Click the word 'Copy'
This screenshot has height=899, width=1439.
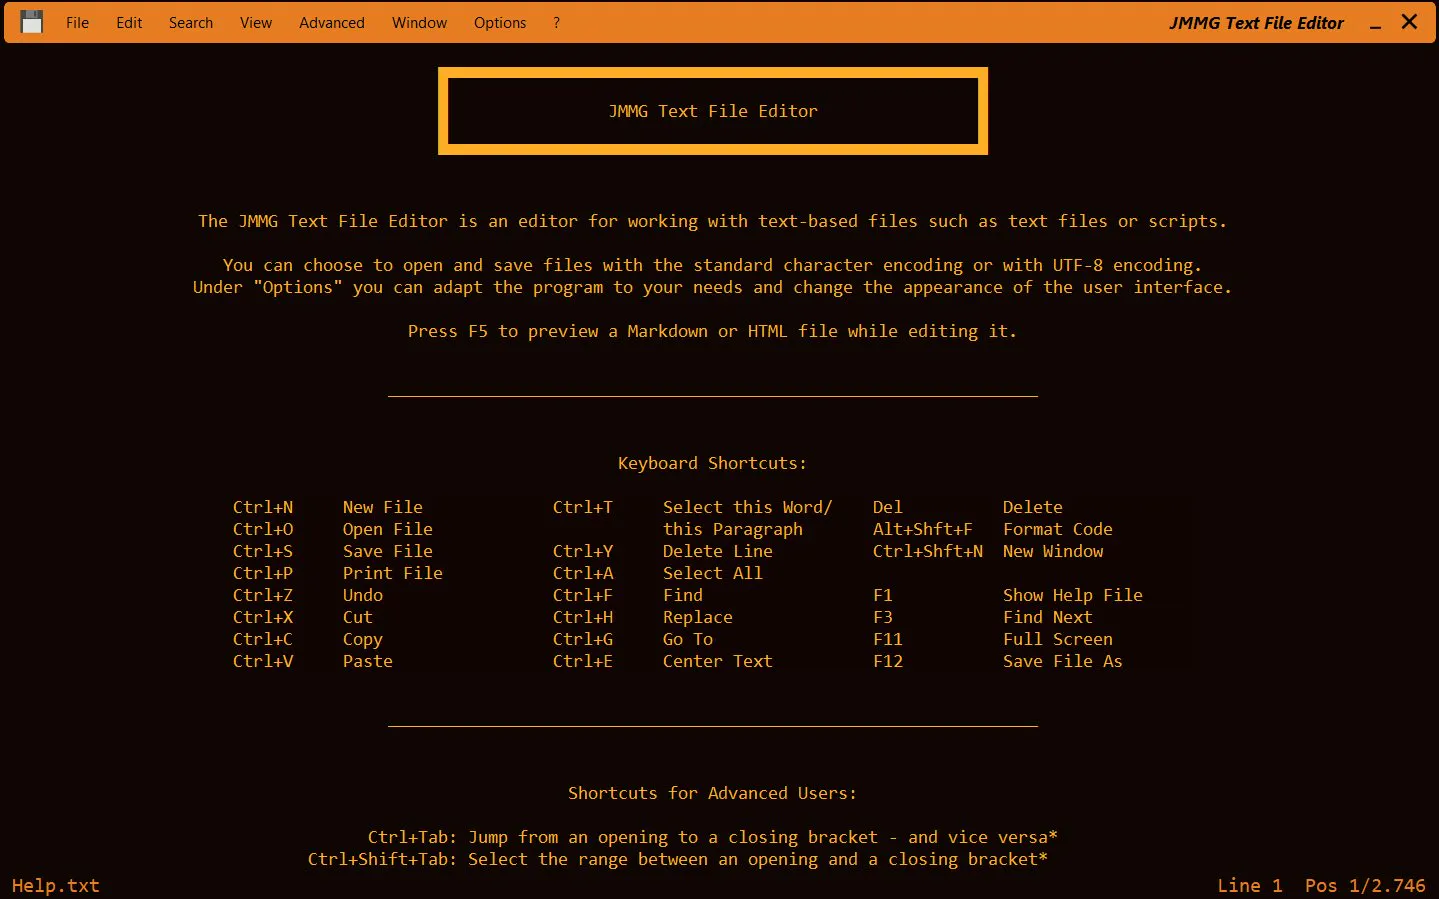363,639
